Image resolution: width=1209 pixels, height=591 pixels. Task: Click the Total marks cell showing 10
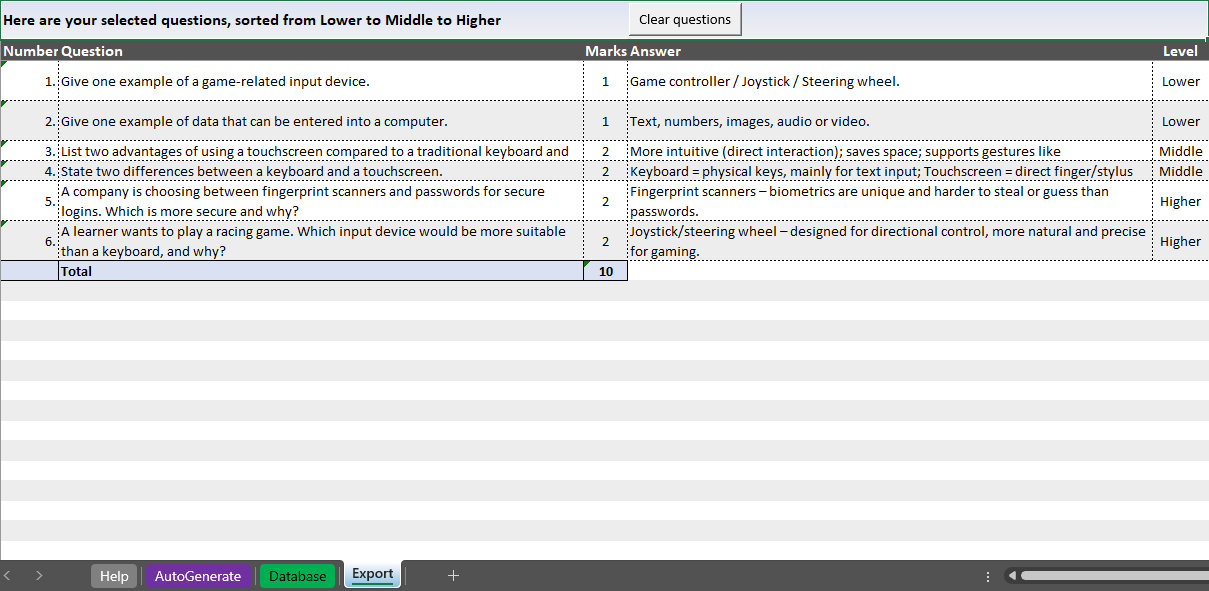tap(605, 271)
